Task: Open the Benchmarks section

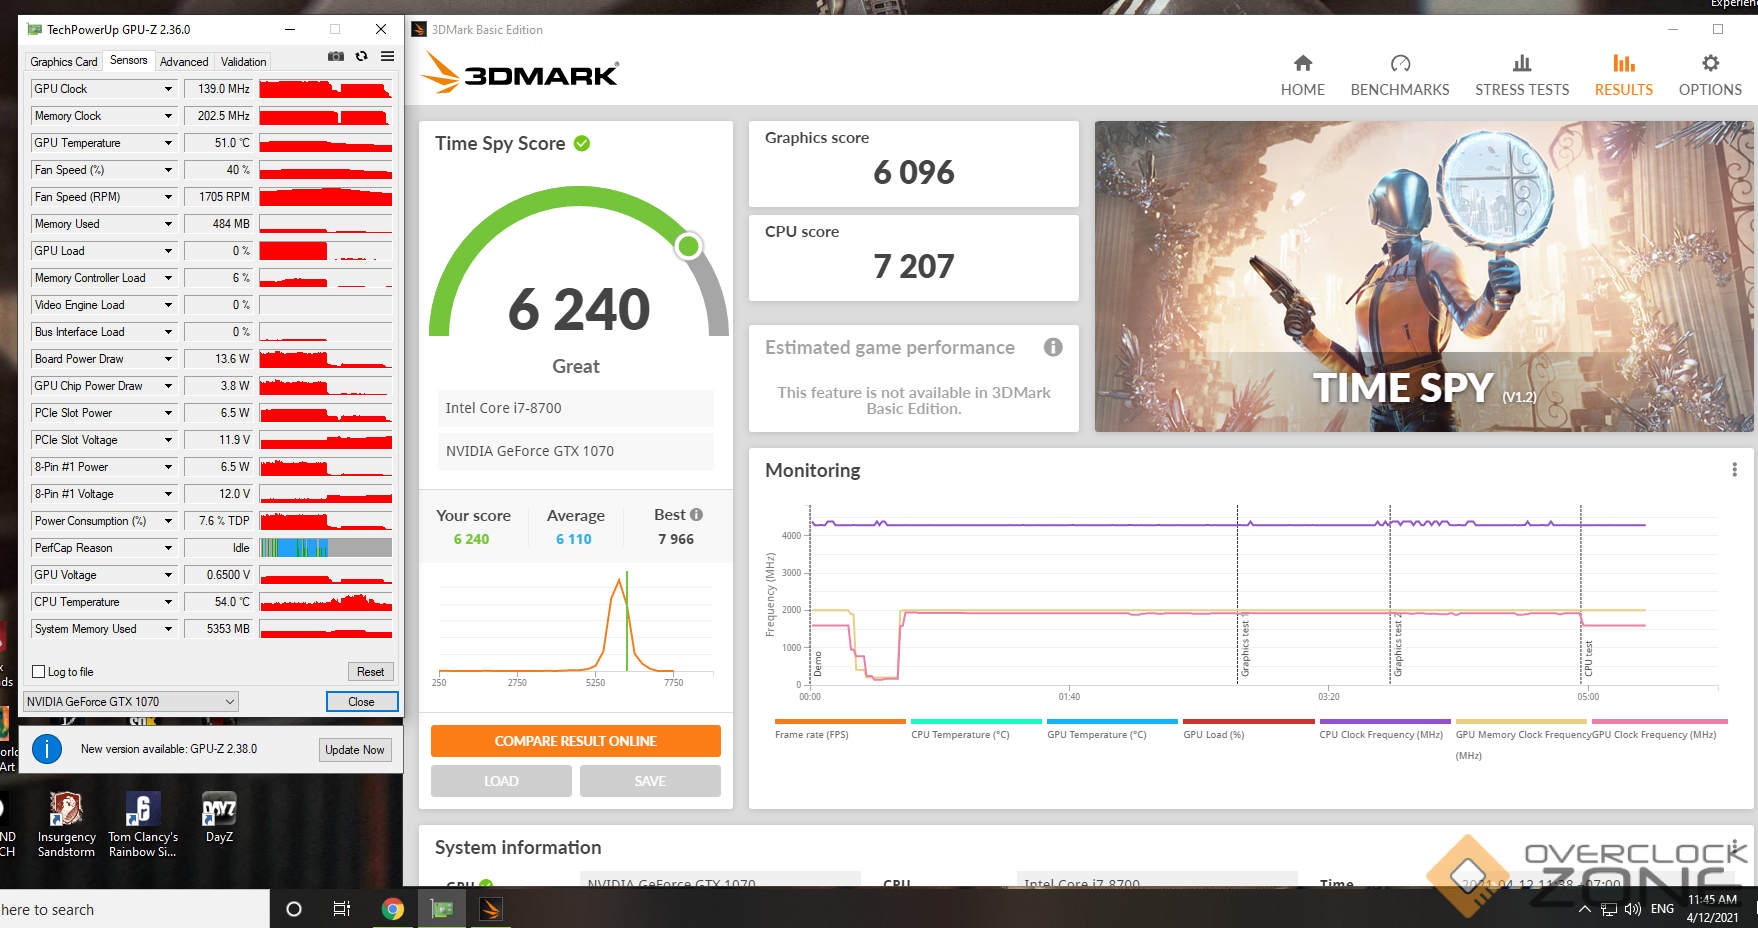Action: coord(1399,75)
